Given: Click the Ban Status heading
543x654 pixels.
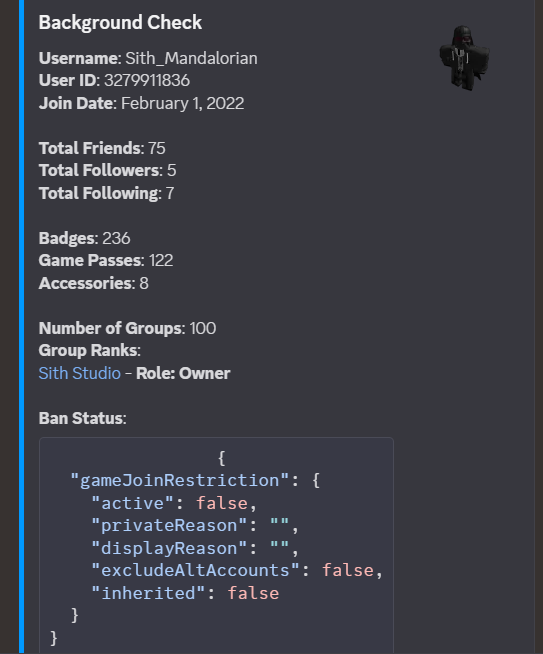Looking at the screenshot, I should 83,418.
